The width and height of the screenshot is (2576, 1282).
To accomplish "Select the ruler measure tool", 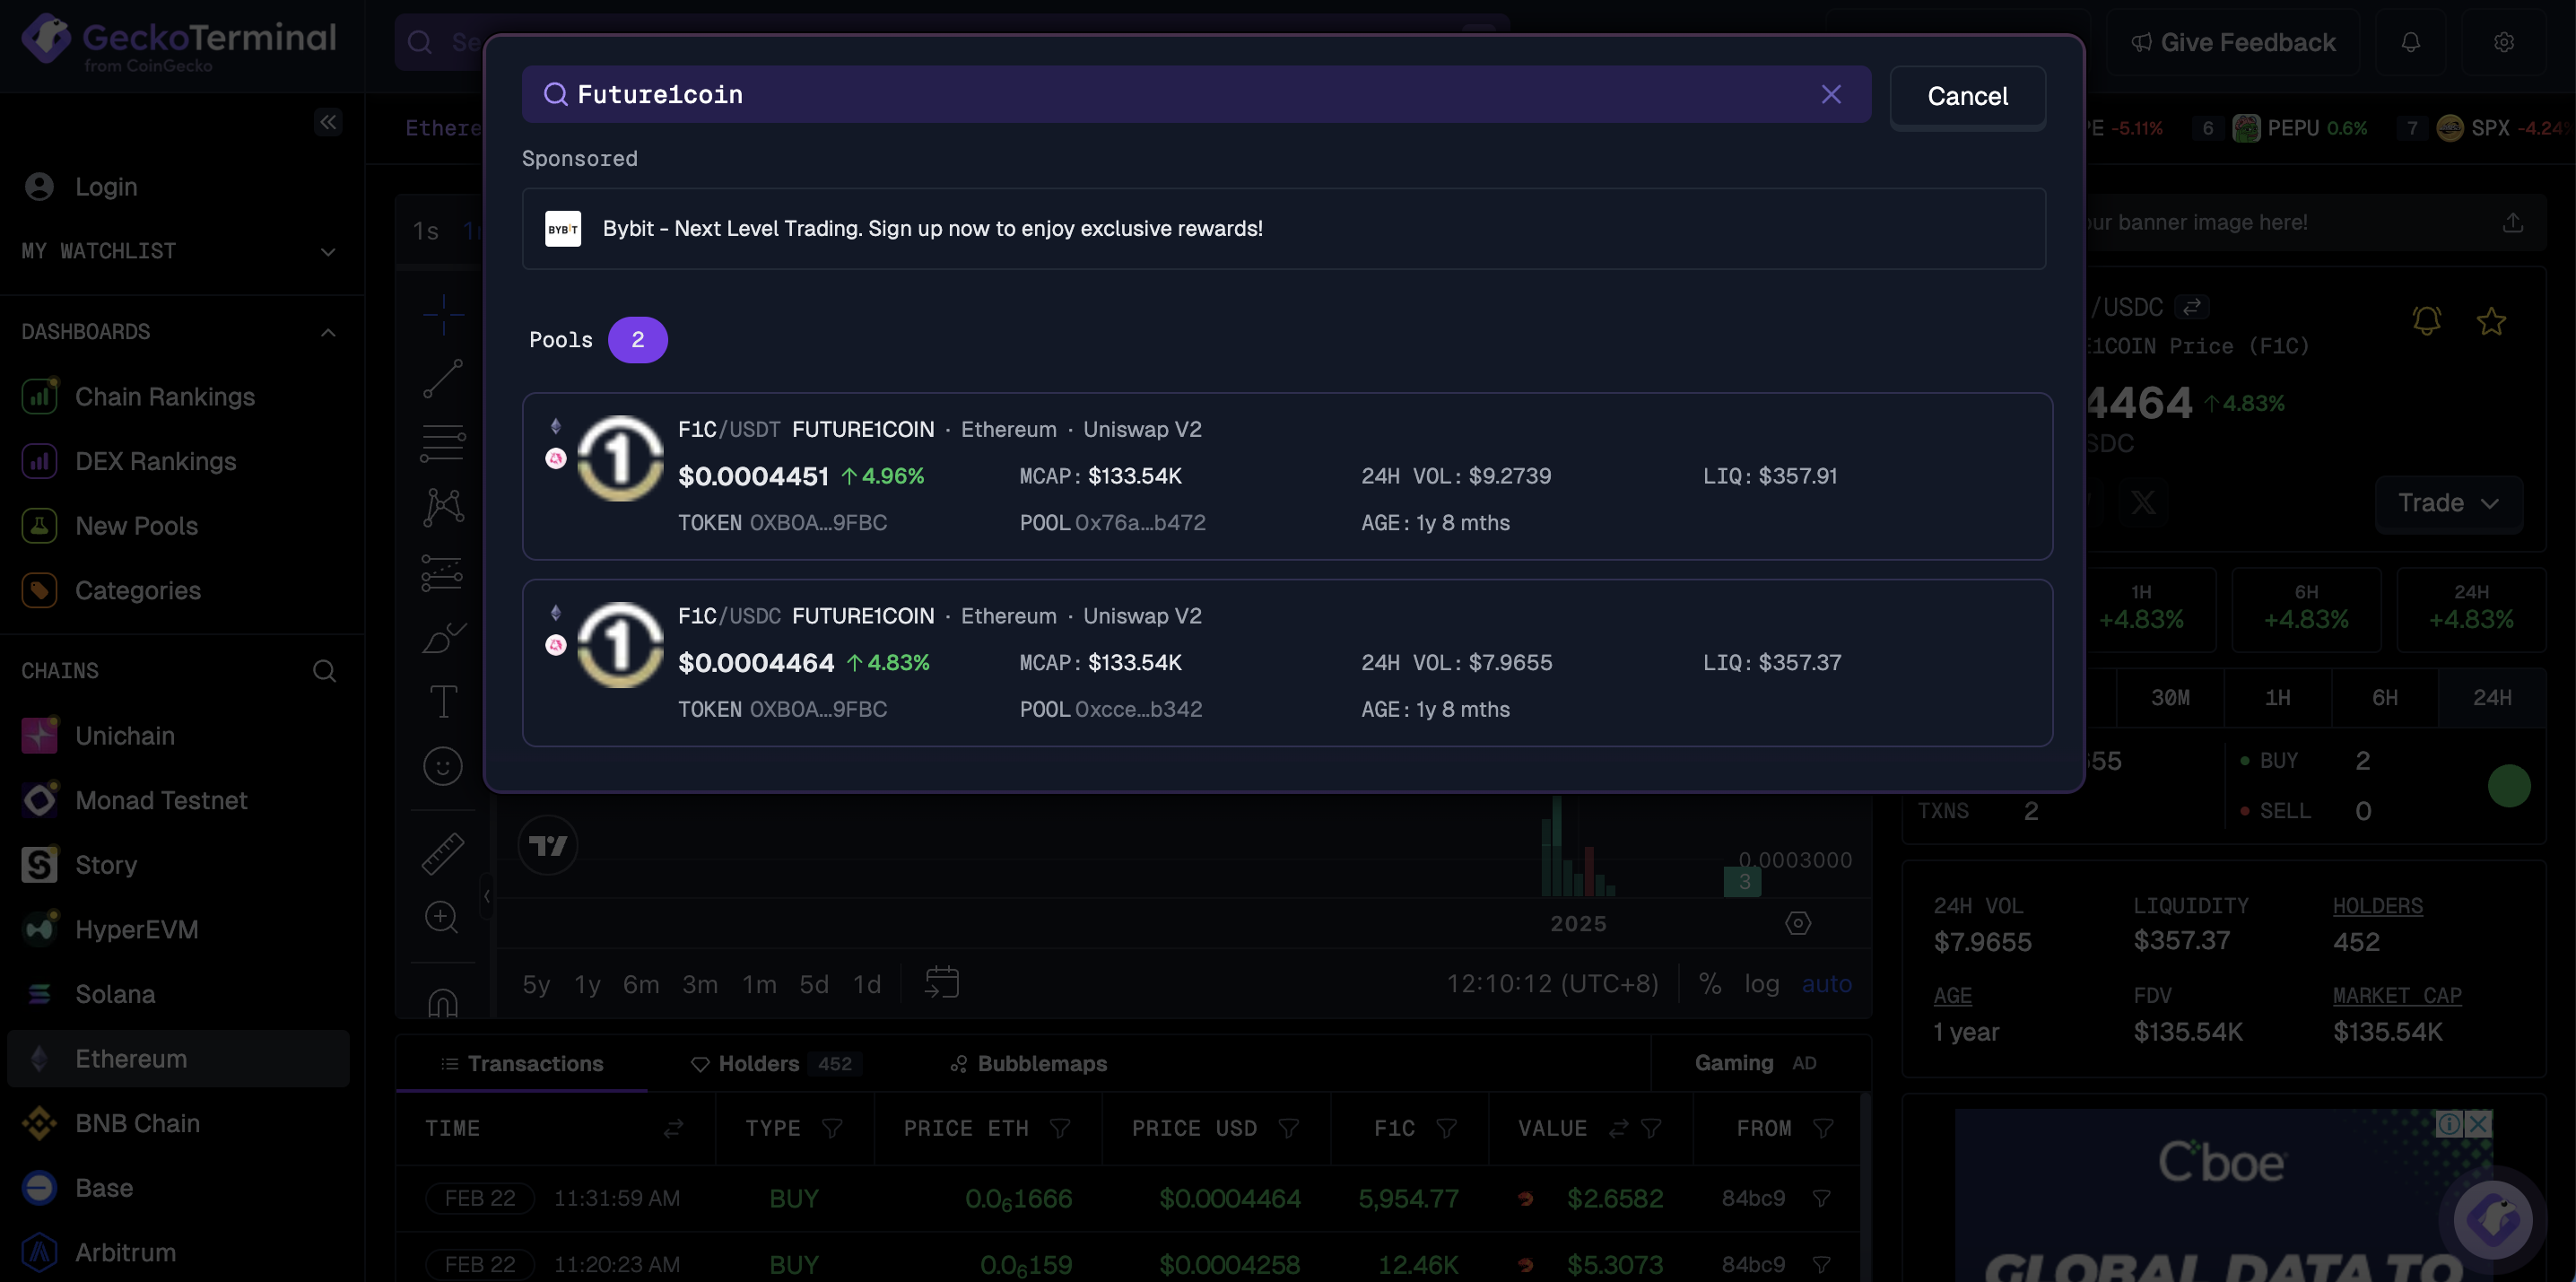I will 442,853.
